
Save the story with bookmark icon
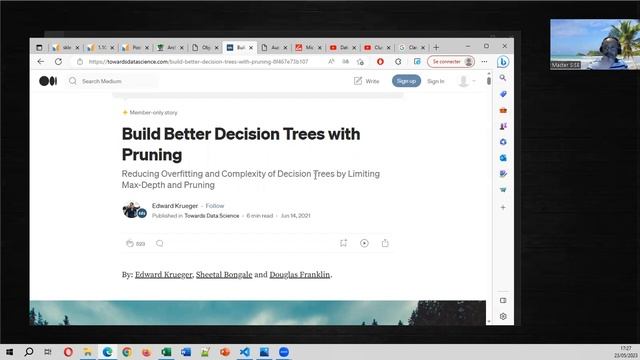click(343, 243)
